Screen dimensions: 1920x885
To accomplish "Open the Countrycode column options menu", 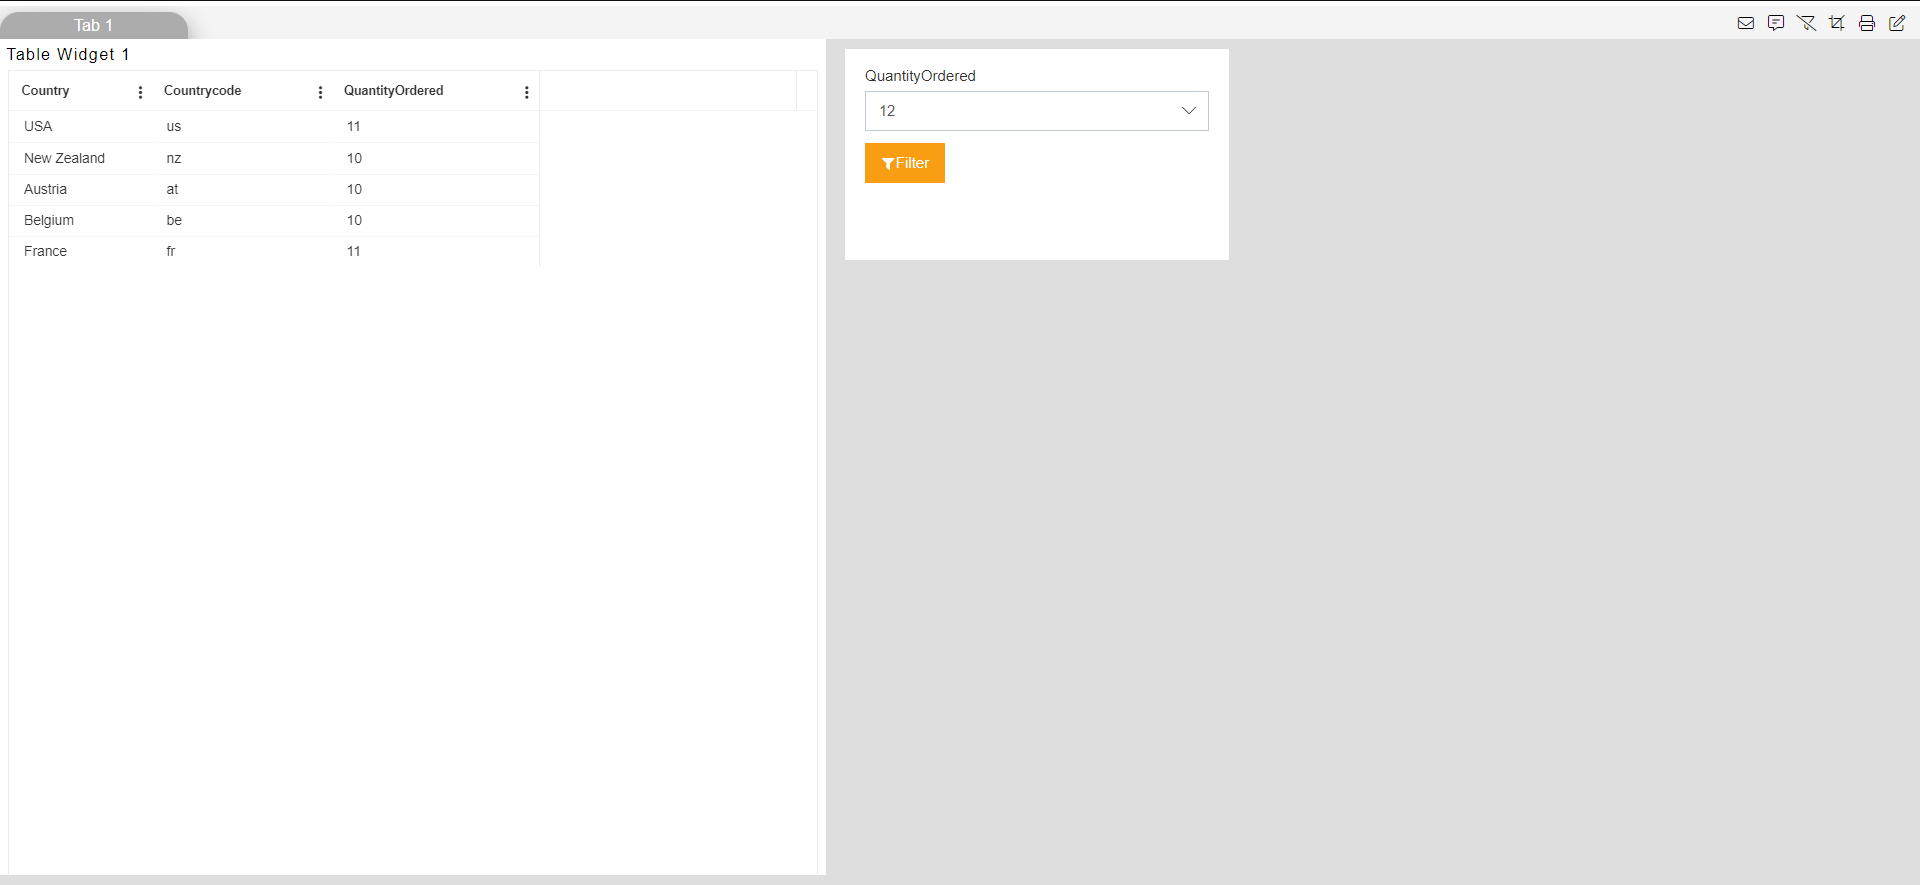I will (x=320, y=92).
